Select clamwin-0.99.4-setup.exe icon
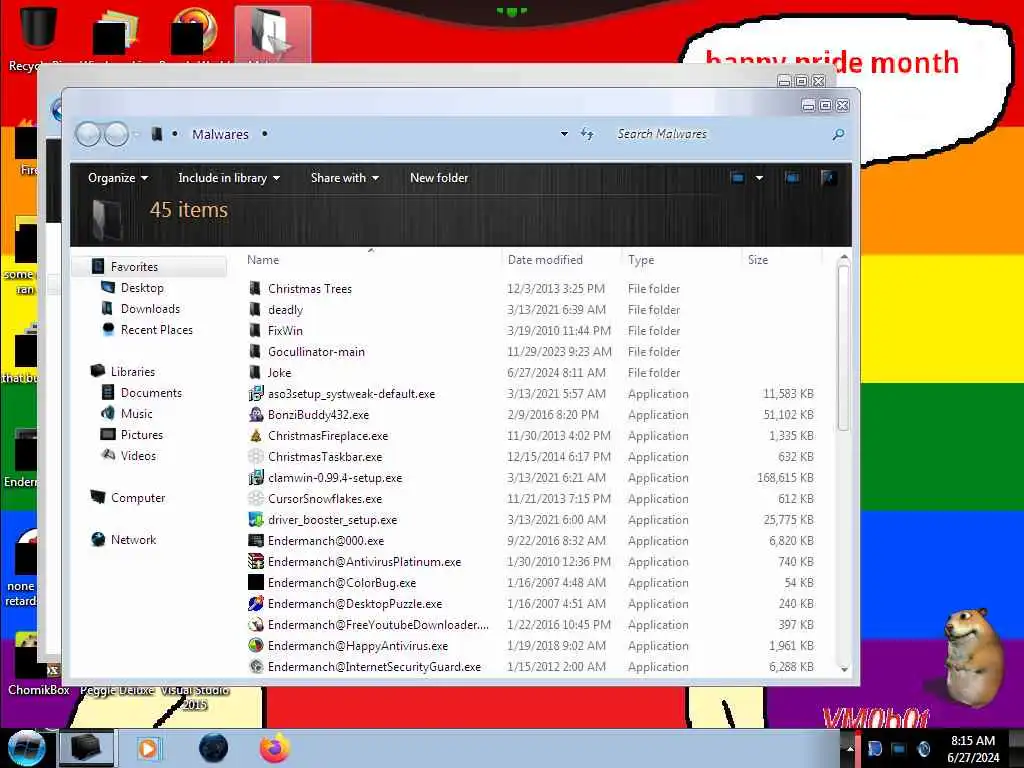 click(256, 477)
